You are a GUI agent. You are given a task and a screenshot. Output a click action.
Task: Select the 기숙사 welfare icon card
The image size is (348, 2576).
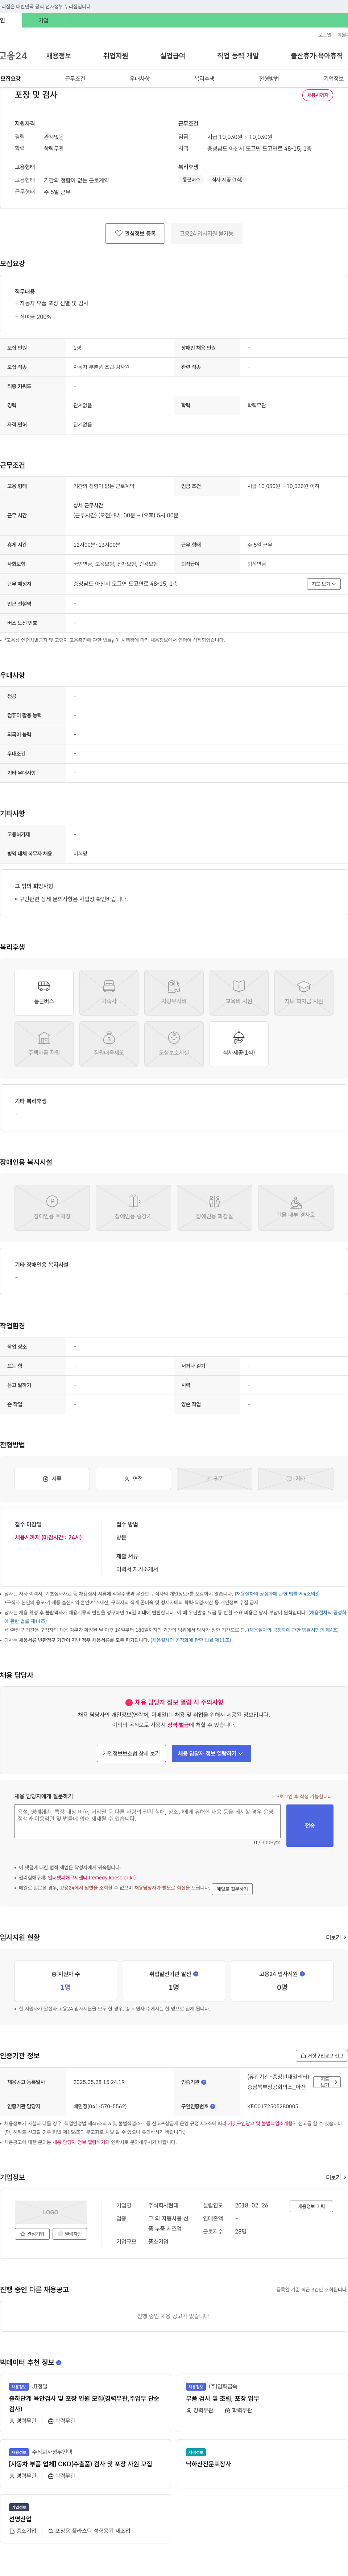click(x=109, y=992)
